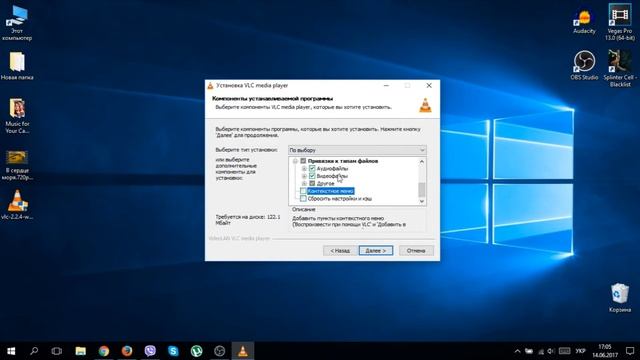Select the vlc-2.2.4 installer file on desktop
Image resolution: width=640 pixels, height=360 pixels.
pos(17,205)
